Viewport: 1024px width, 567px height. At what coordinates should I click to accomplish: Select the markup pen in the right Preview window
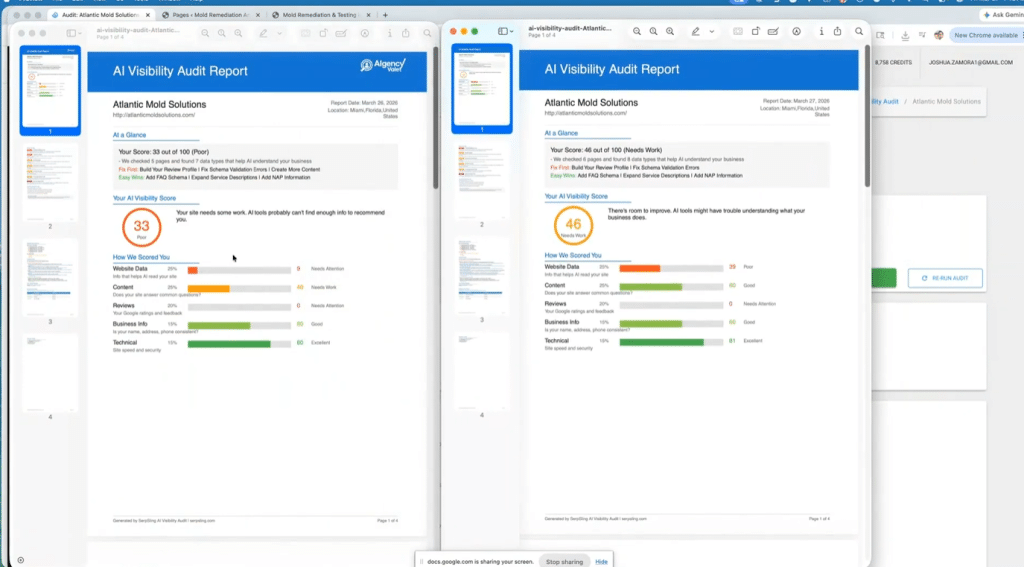pyautogui.click(x=695, y=32)
